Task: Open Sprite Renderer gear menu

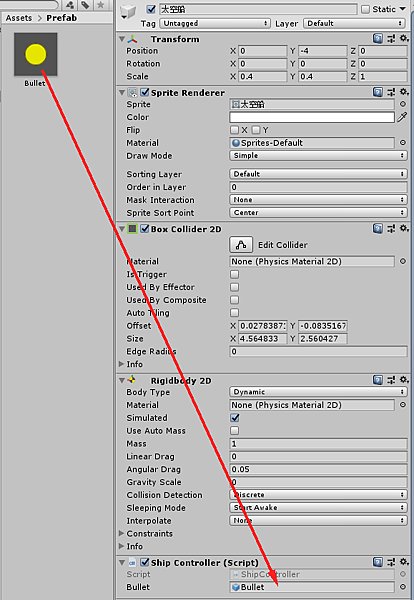Action: tap(404, 92)
